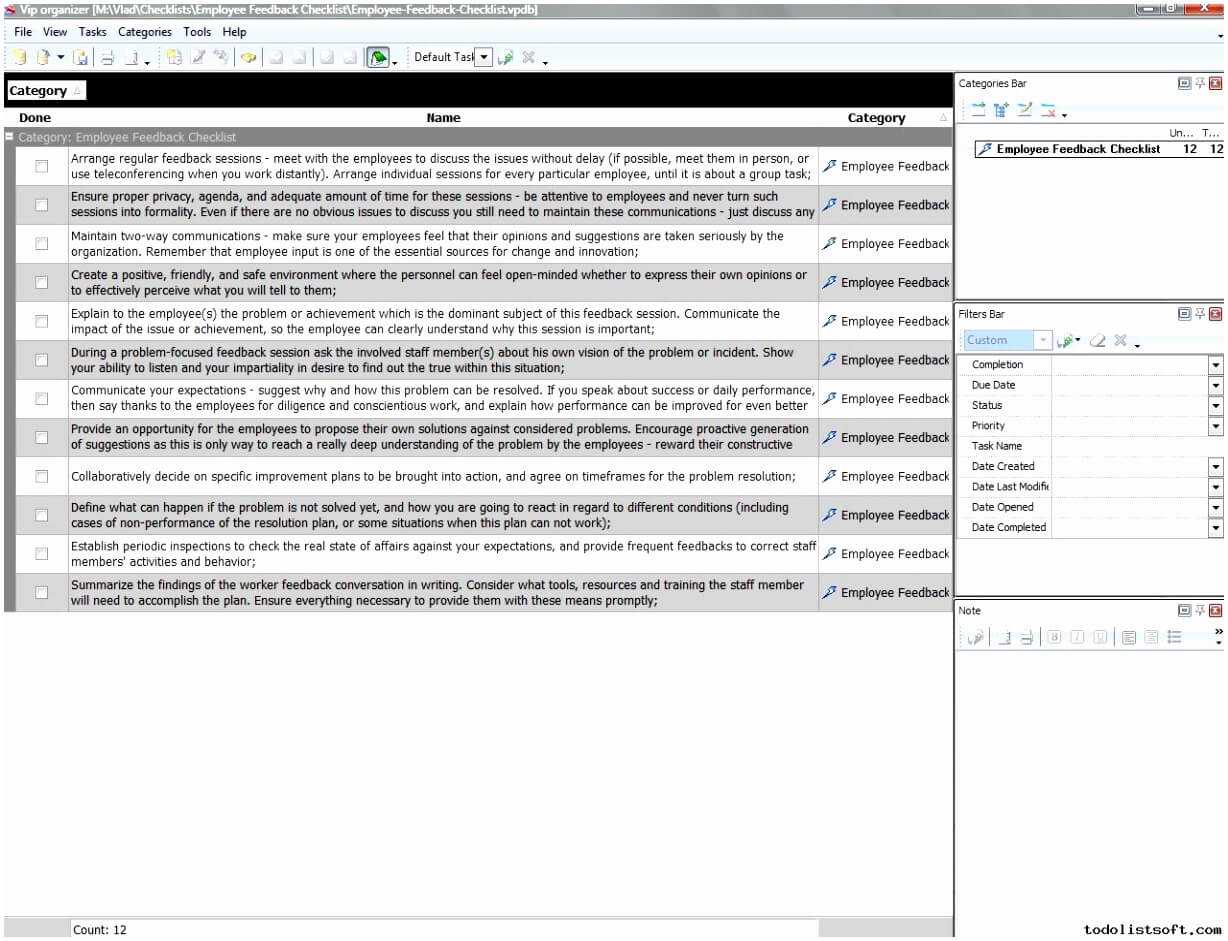Close the Note panel

tap(1215, 610)
